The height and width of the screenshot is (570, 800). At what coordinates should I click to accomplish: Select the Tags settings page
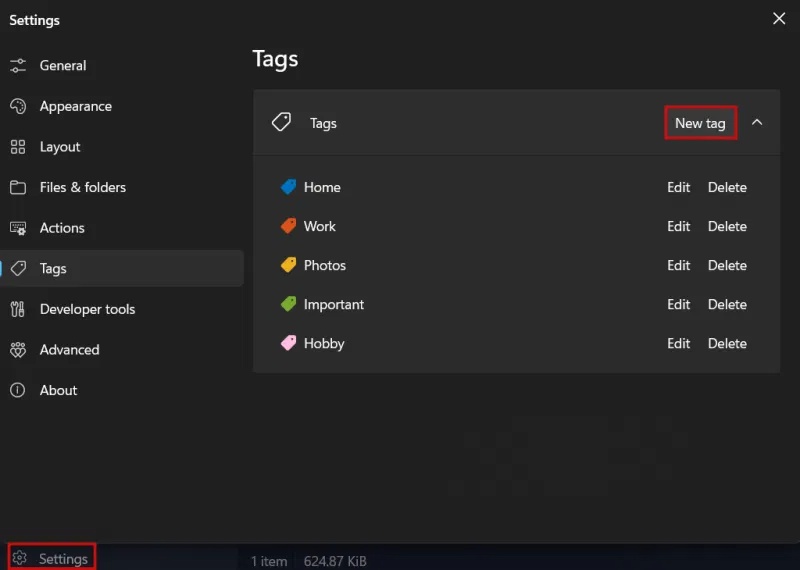click(x=121, y=268)
